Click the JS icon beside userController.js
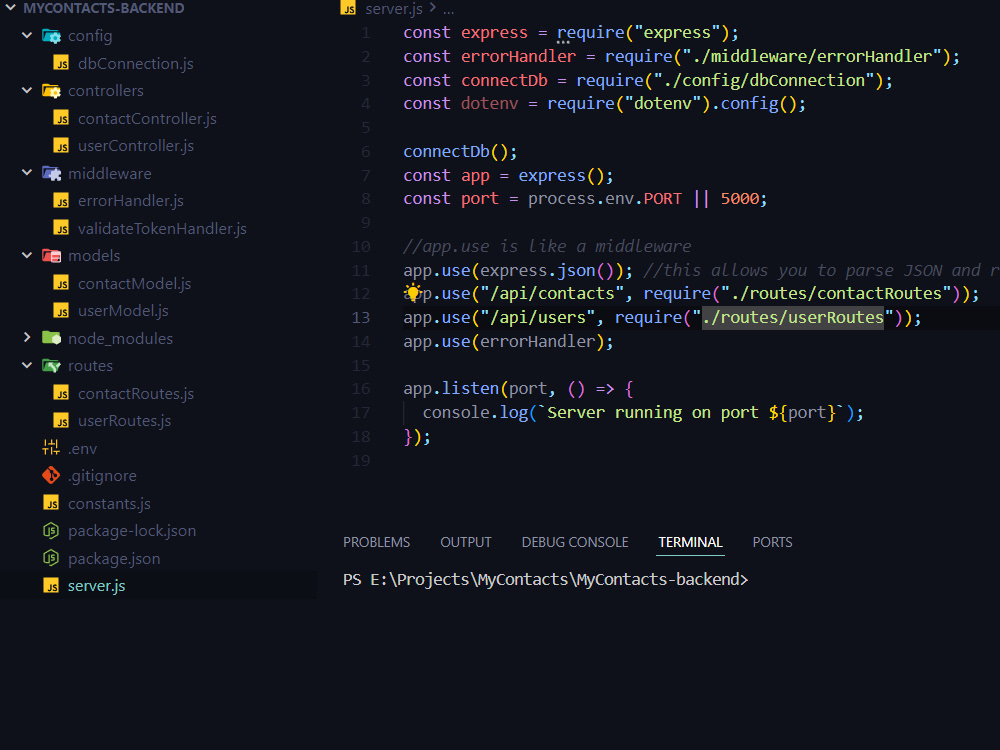1000x750 pixels. coord(61,145)
